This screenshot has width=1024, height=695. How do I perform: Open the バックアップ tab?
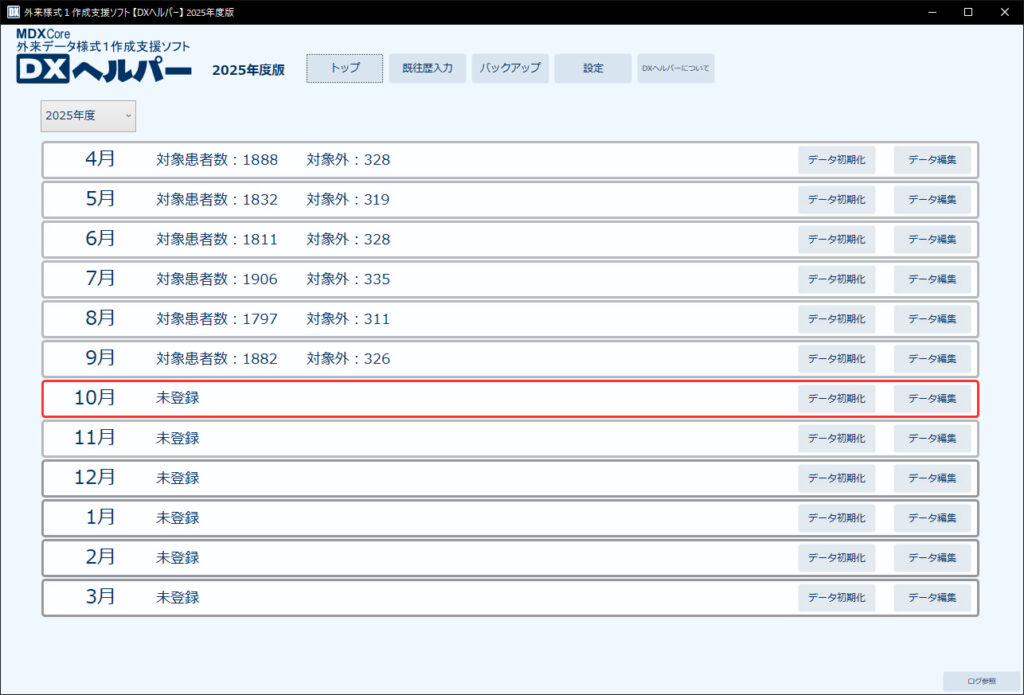click(510, 68)
